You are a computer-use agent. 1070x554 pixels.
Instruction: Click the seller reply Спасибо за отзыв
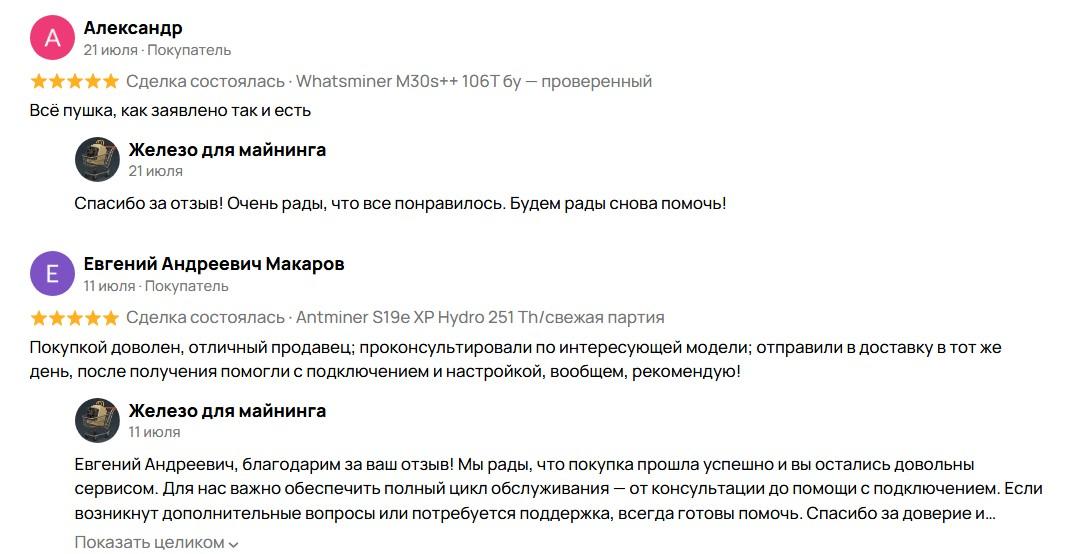[x=400, y=203]
